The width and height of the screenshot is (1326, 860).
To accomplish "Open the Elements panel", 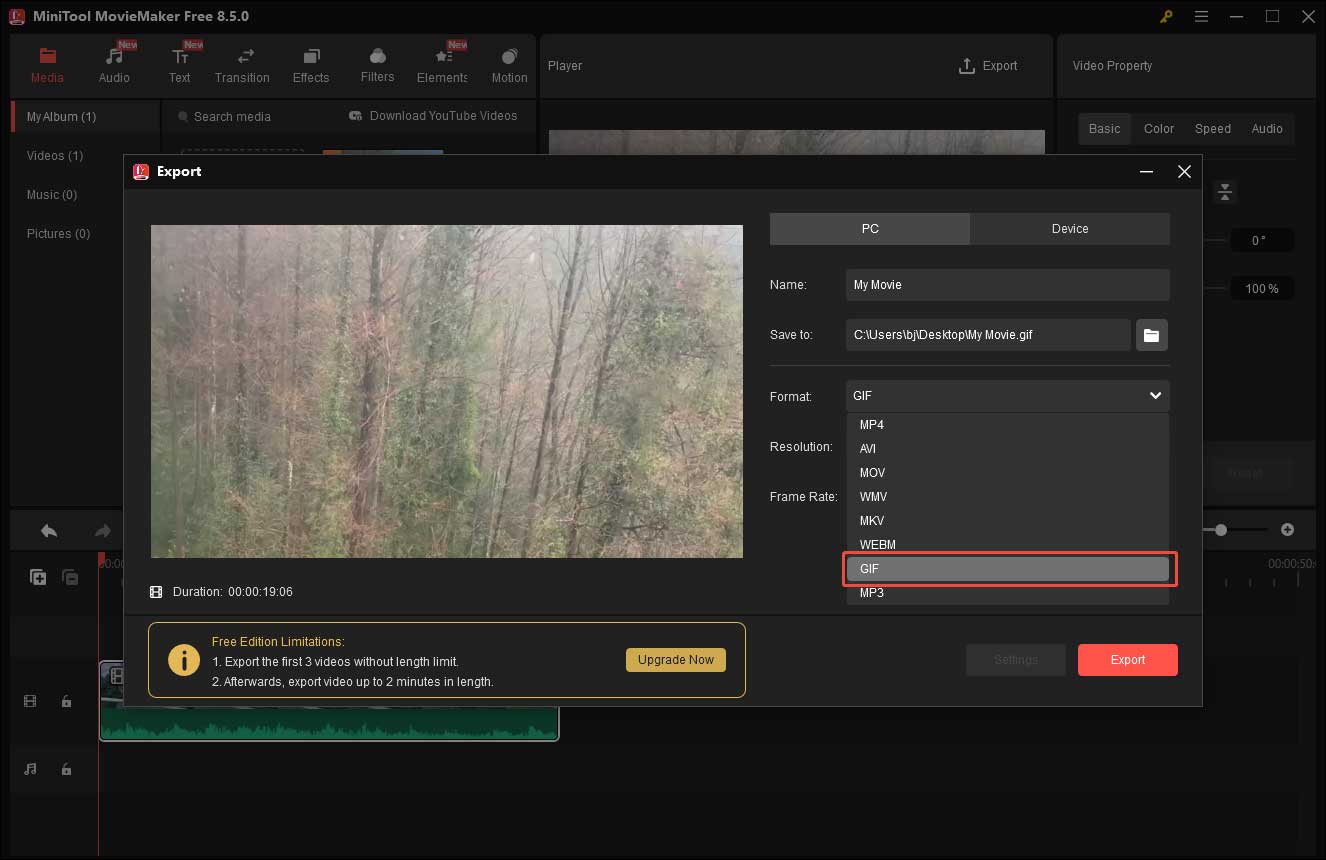I will (441, 63).
